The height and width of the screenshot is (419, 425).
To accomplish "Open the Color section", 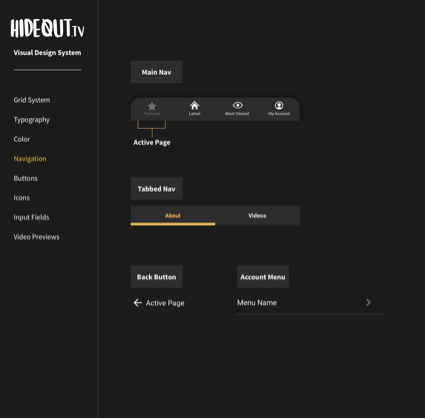I will click(22, 139).
